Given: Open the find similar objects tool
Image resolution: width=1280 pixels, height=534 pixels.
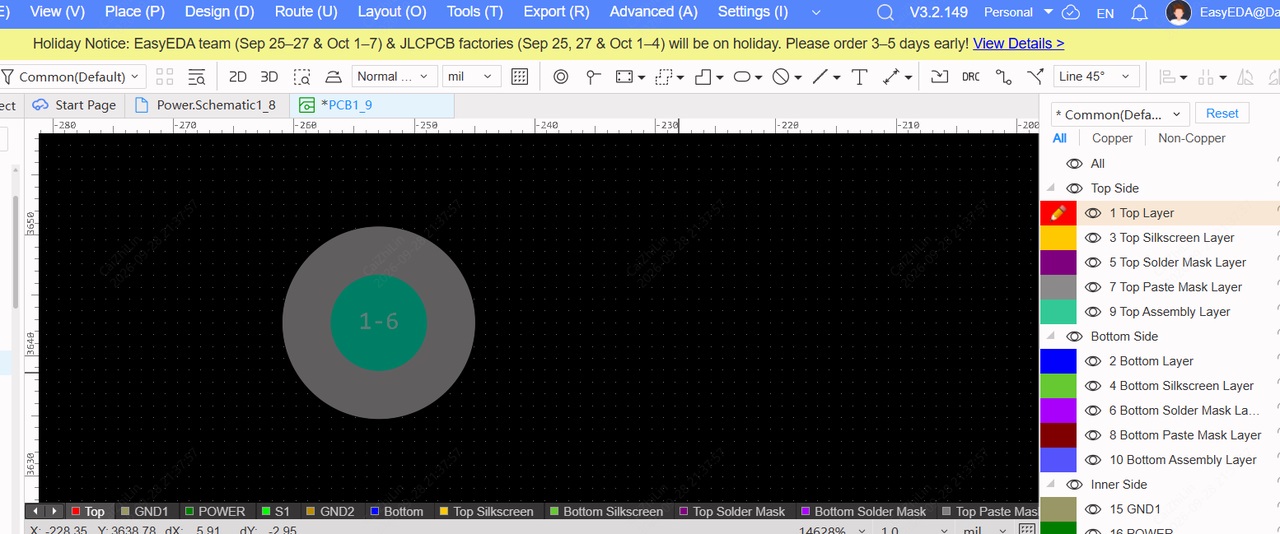Looking at the screenshot, I should pos(197,77).
